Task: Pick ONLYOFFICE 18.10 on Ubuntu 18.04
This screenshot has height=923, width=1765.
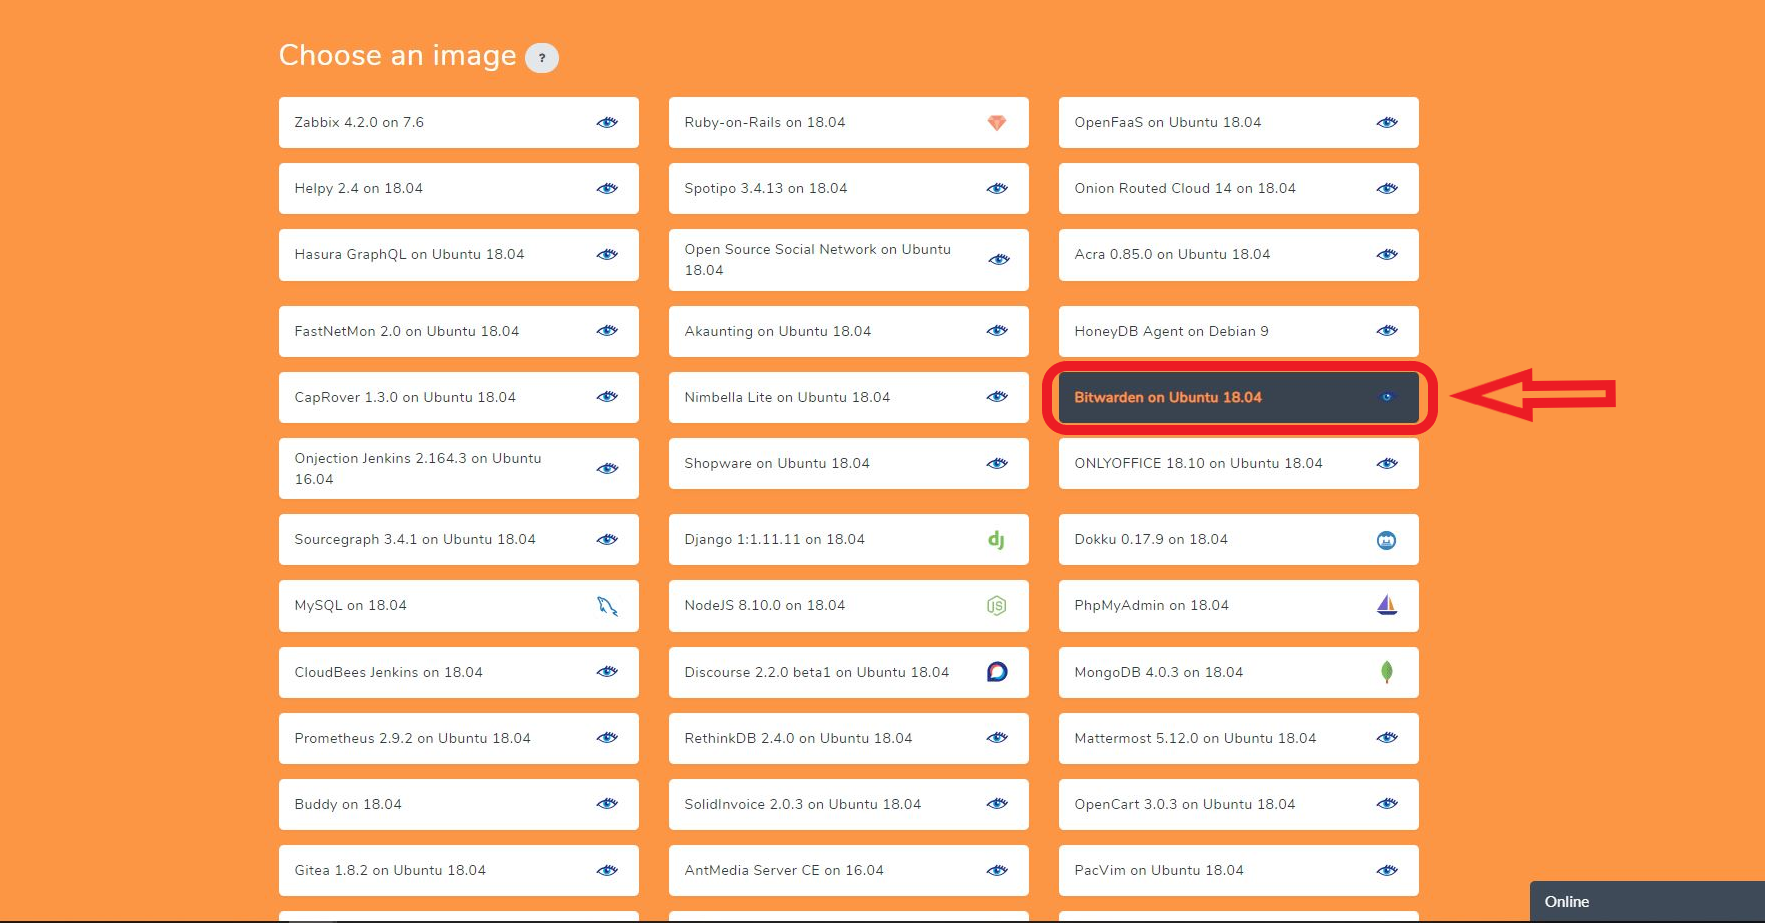Action: click(1239, 464)
